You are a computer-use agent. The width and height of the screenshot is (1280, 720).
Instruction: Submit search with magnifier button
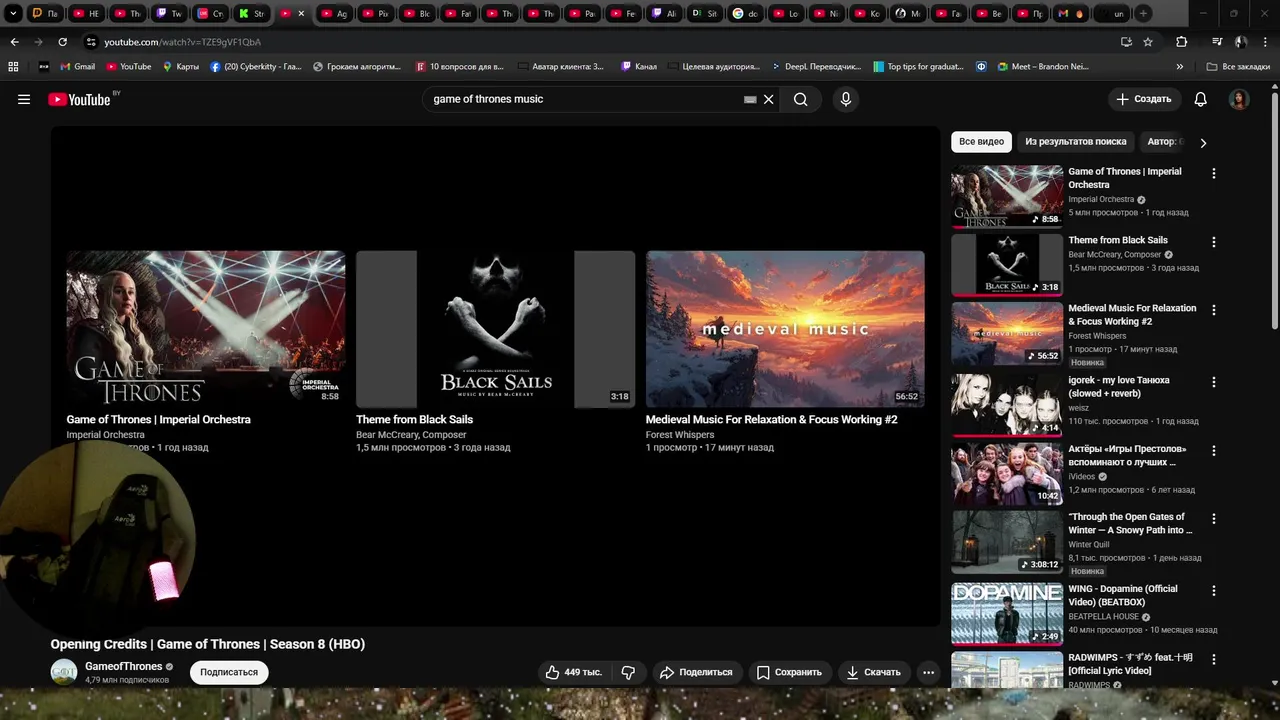tap(800, 99)
